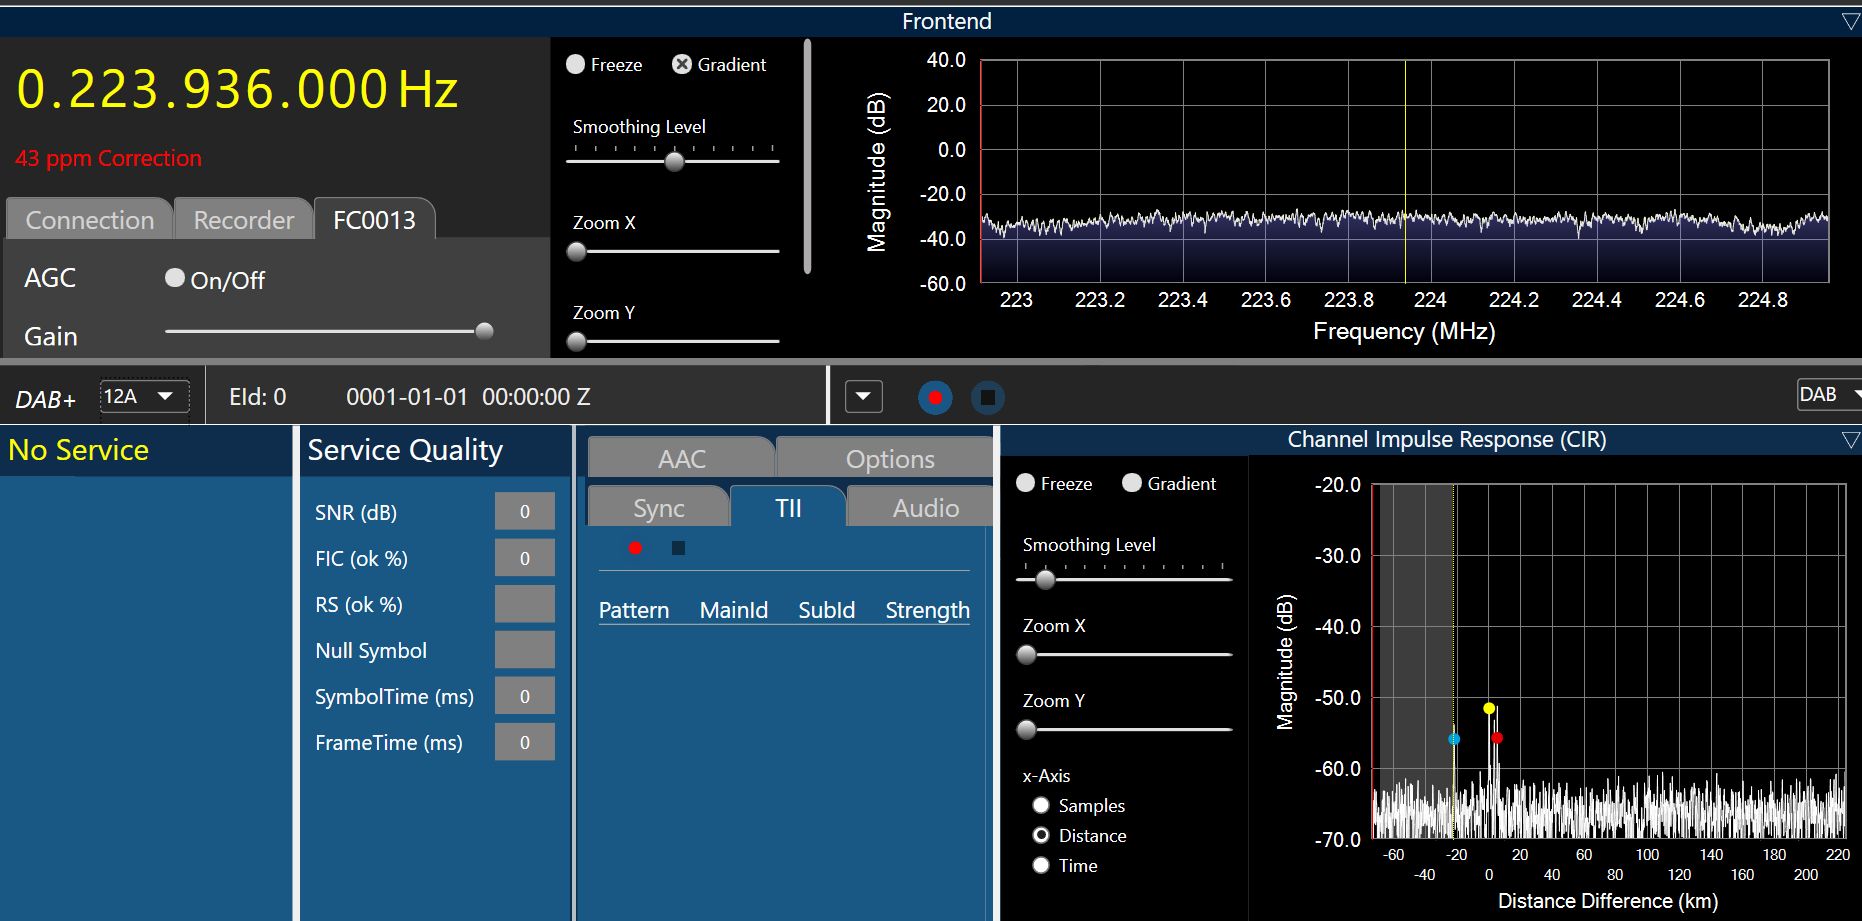Viewport: 1862px width, 921px height.
Task: Collapse the Frontend panel using the corner triangle
Action: pos(1850,21)
